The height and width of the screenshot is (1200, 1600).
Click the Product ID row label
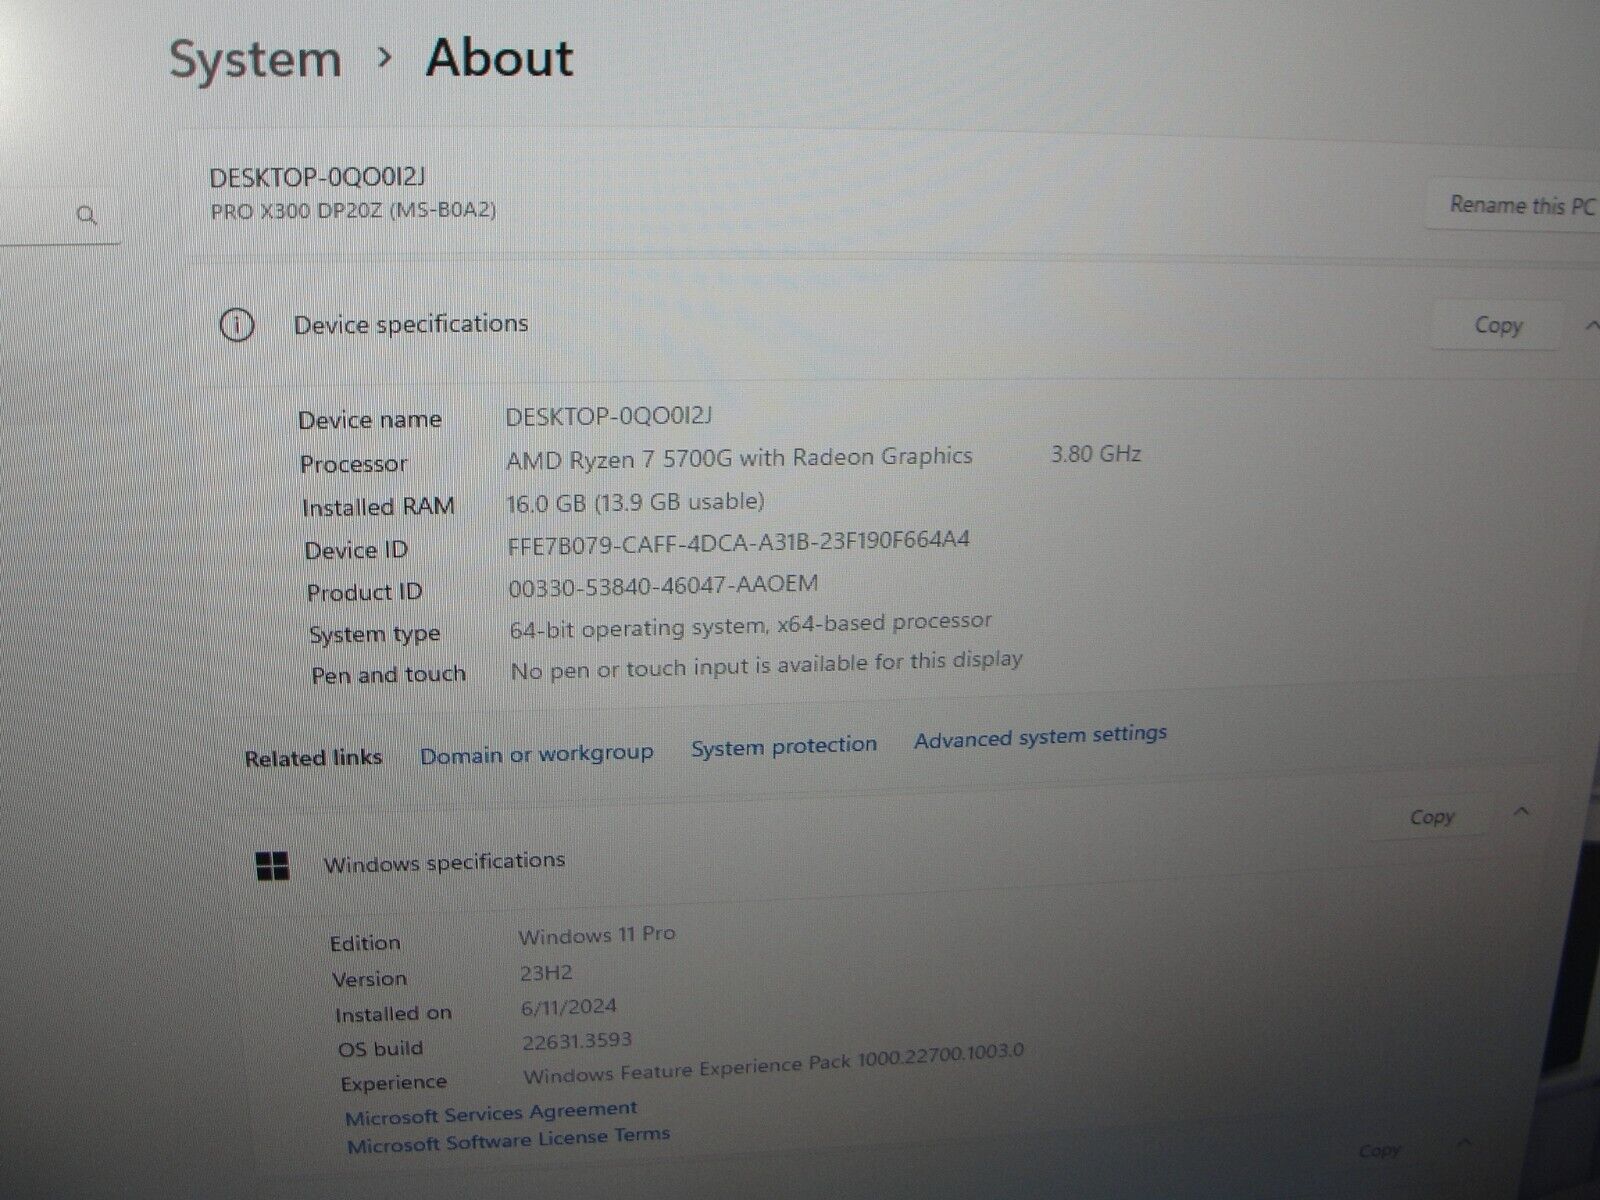pyautogui.click(x=364, y=592)
